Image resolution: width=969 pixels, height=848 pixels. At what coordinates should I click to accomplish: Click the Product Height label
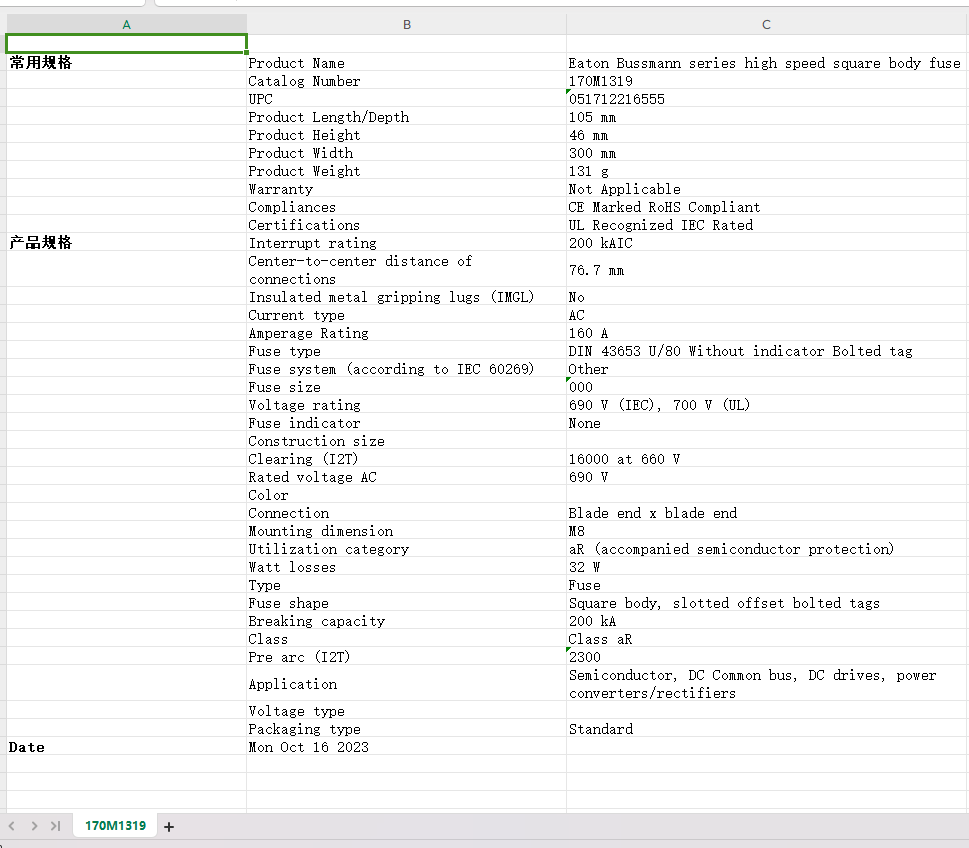coord(407,135)
